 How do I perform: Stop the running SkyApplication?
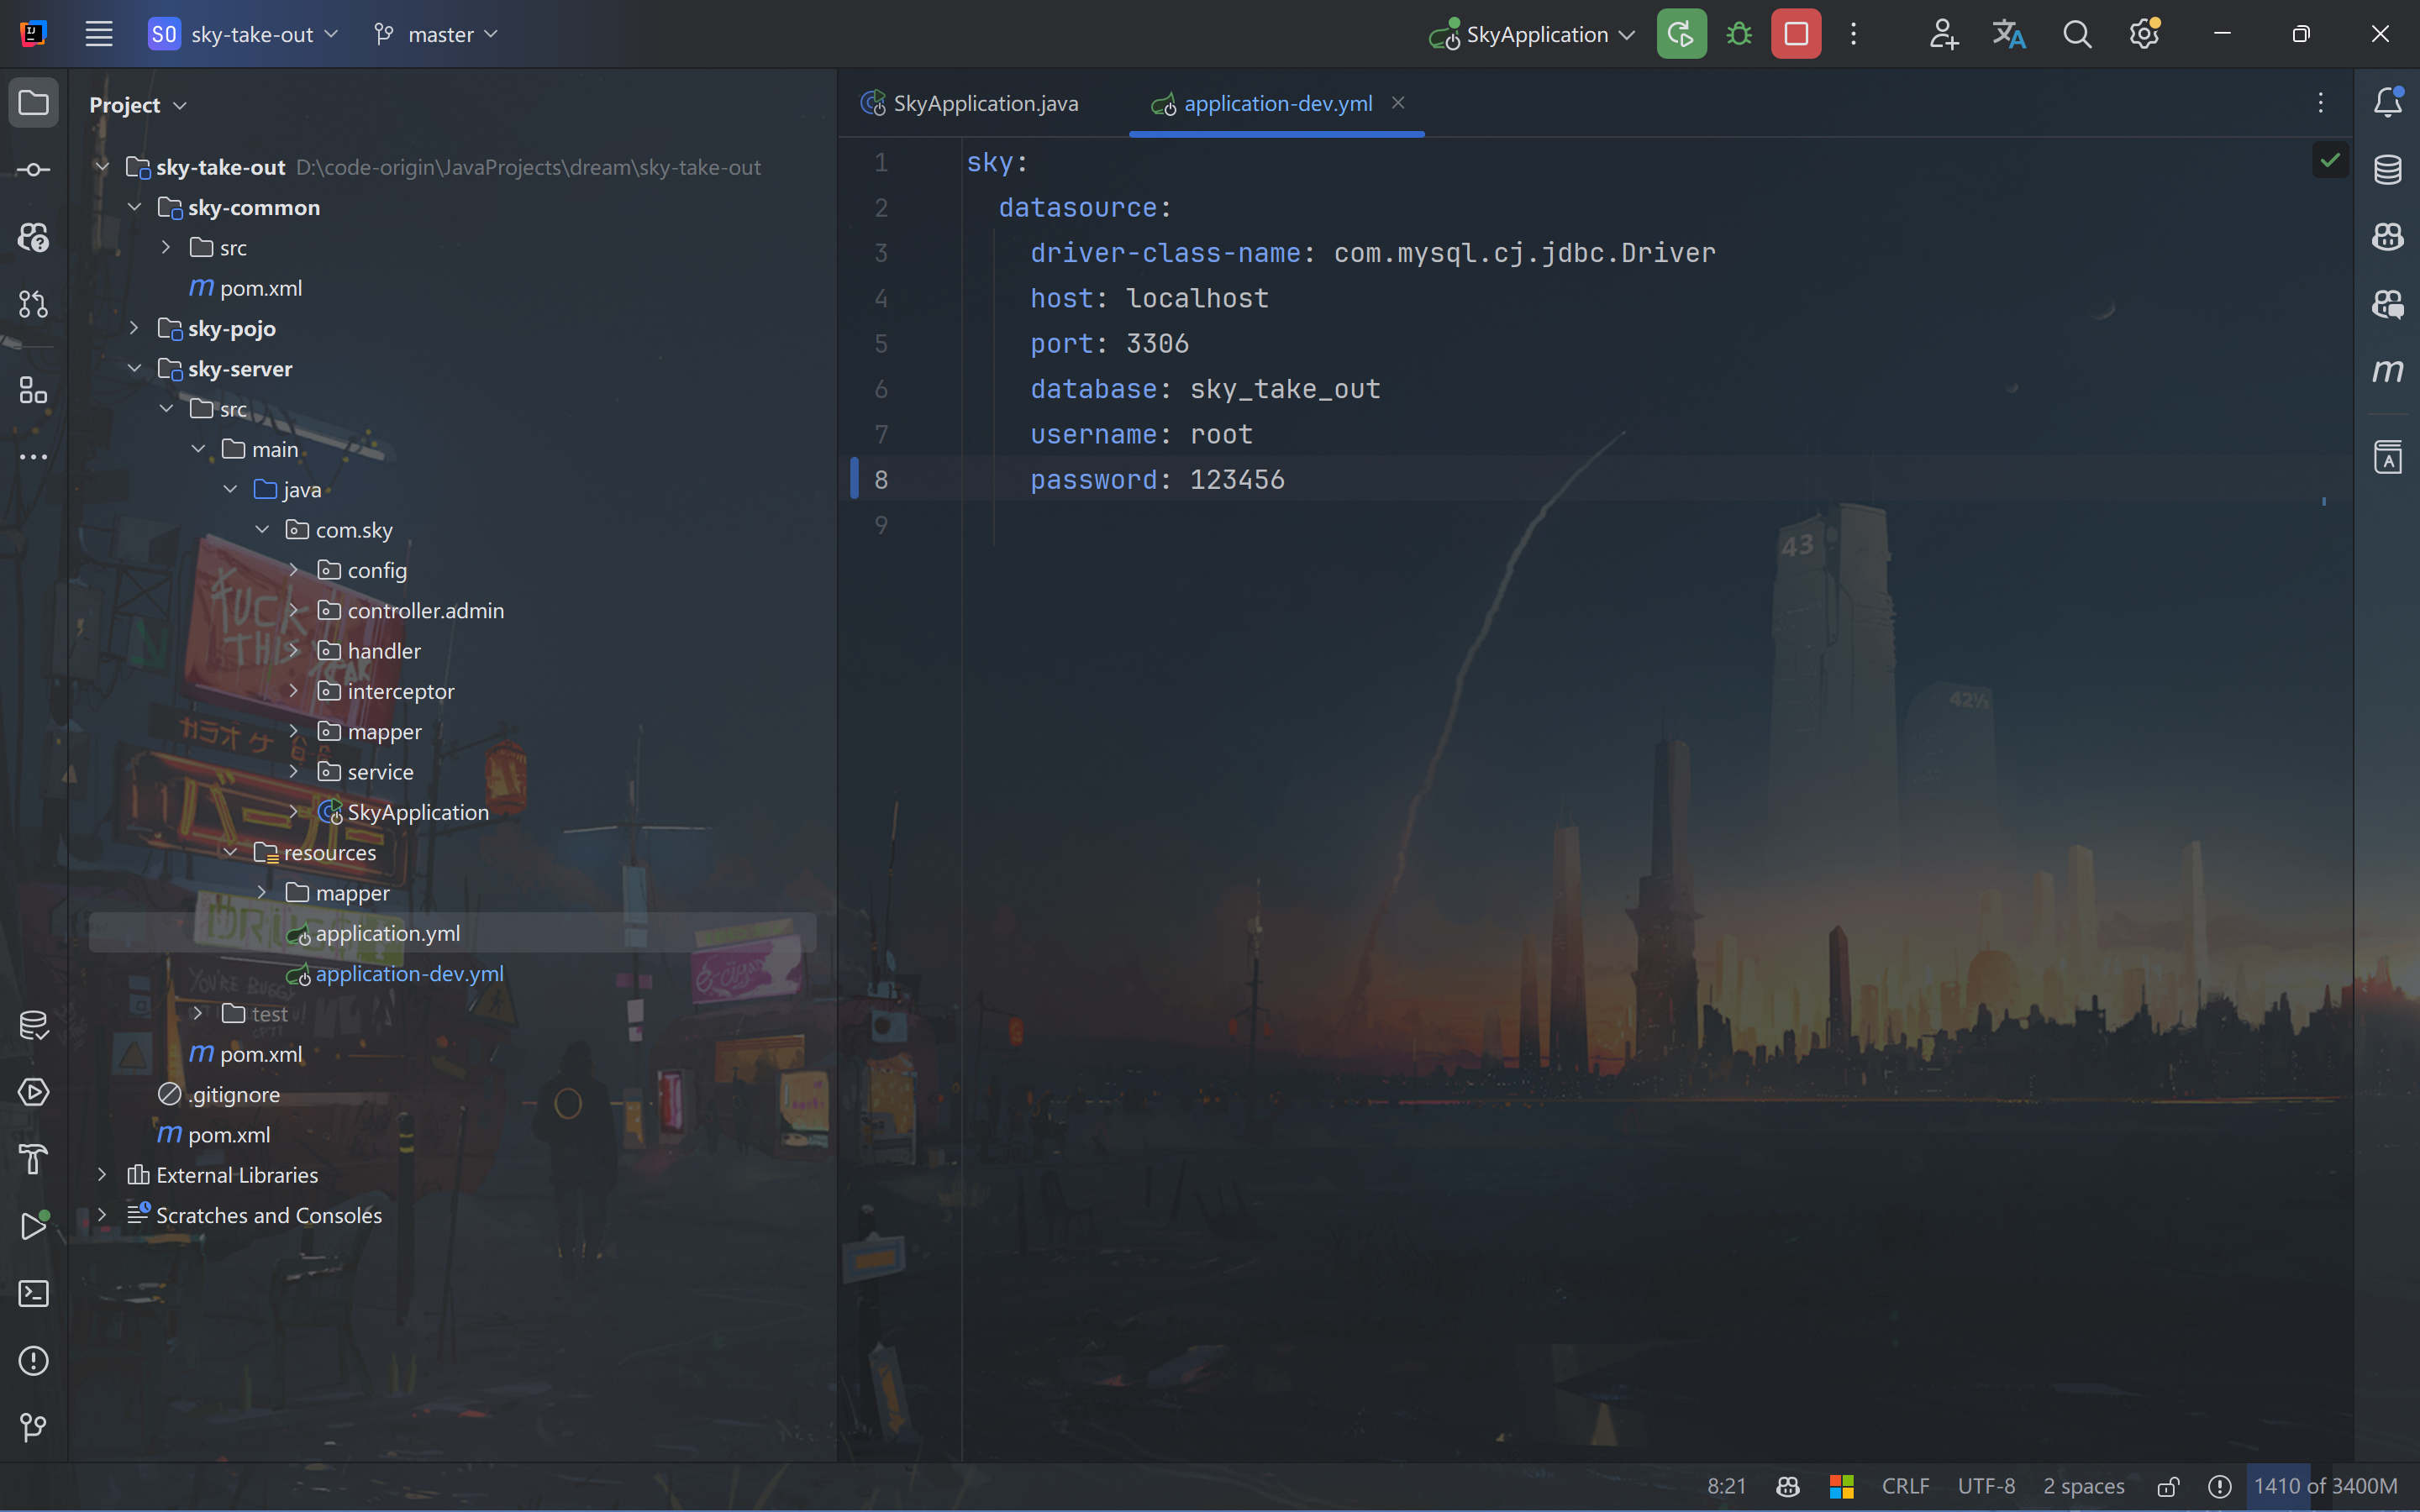1796,34
